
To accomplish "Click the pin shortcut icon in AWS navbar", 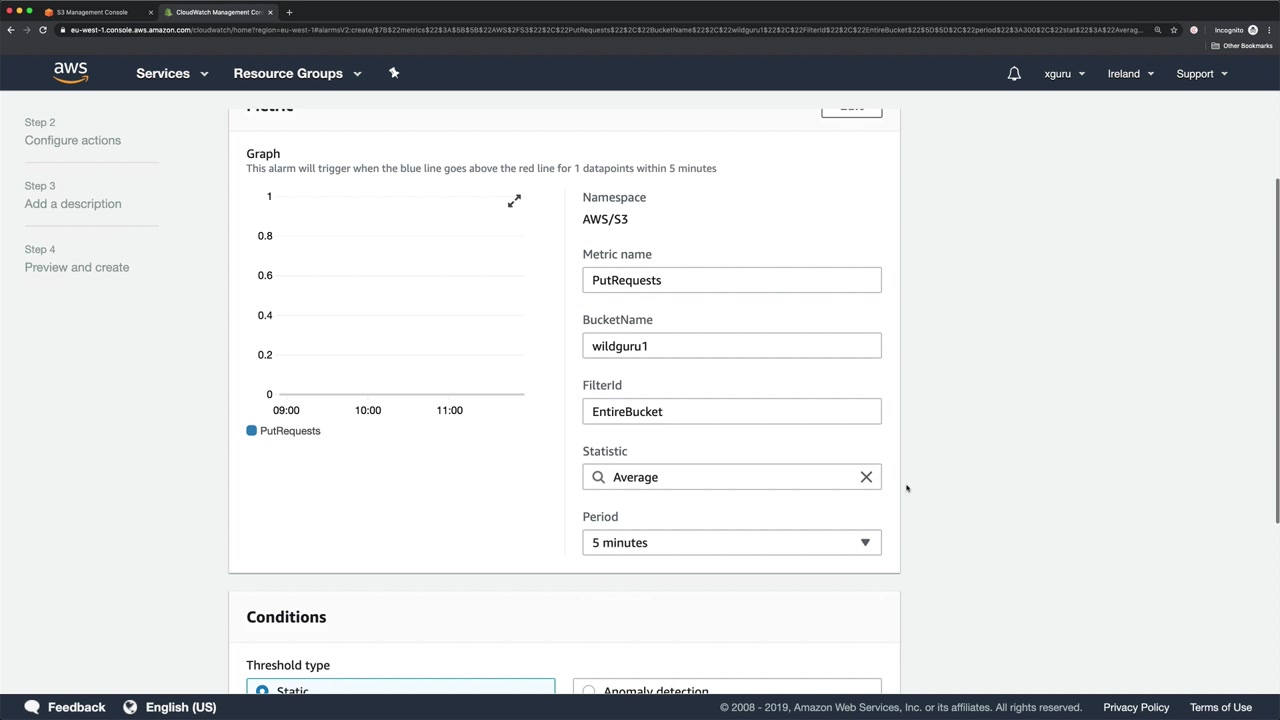I will (x=394, y=73).
